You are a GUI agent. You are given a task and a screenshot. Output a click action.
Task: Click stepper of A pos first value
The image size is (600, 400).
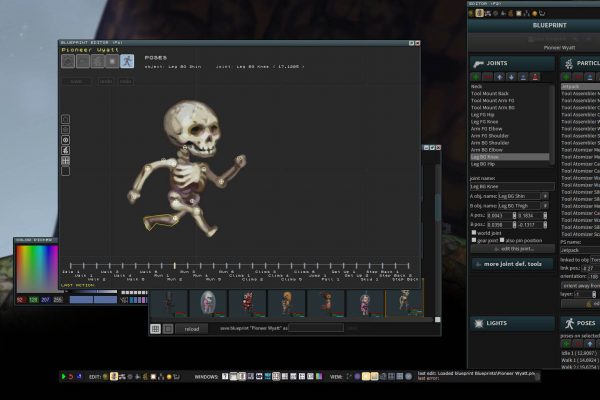(514, 216)
